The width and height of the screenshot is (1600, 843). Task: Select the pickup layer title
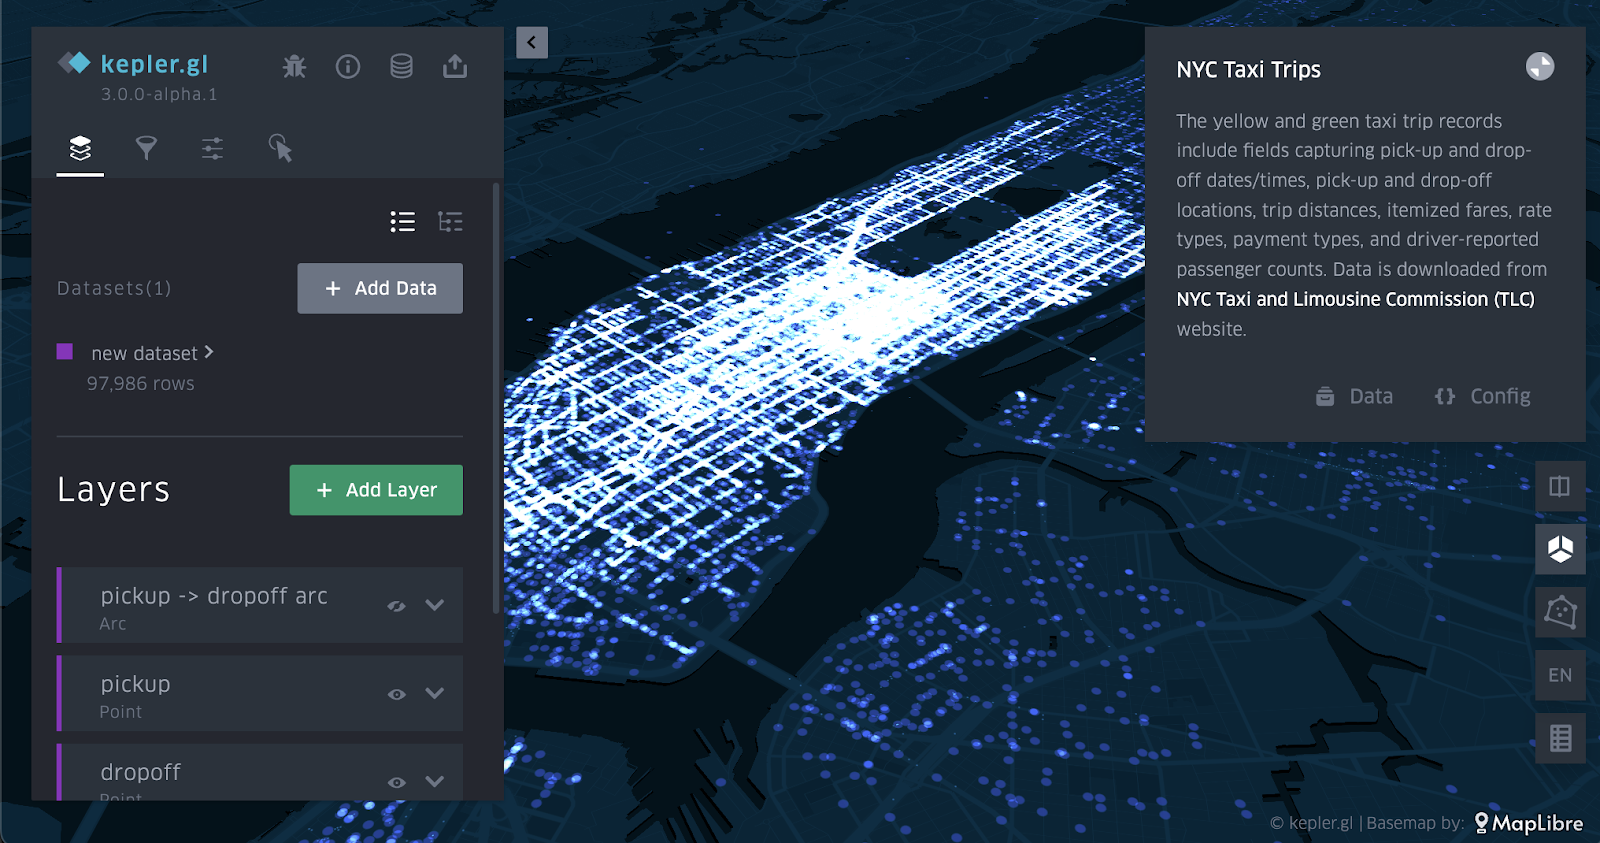(x=135, y=684)
